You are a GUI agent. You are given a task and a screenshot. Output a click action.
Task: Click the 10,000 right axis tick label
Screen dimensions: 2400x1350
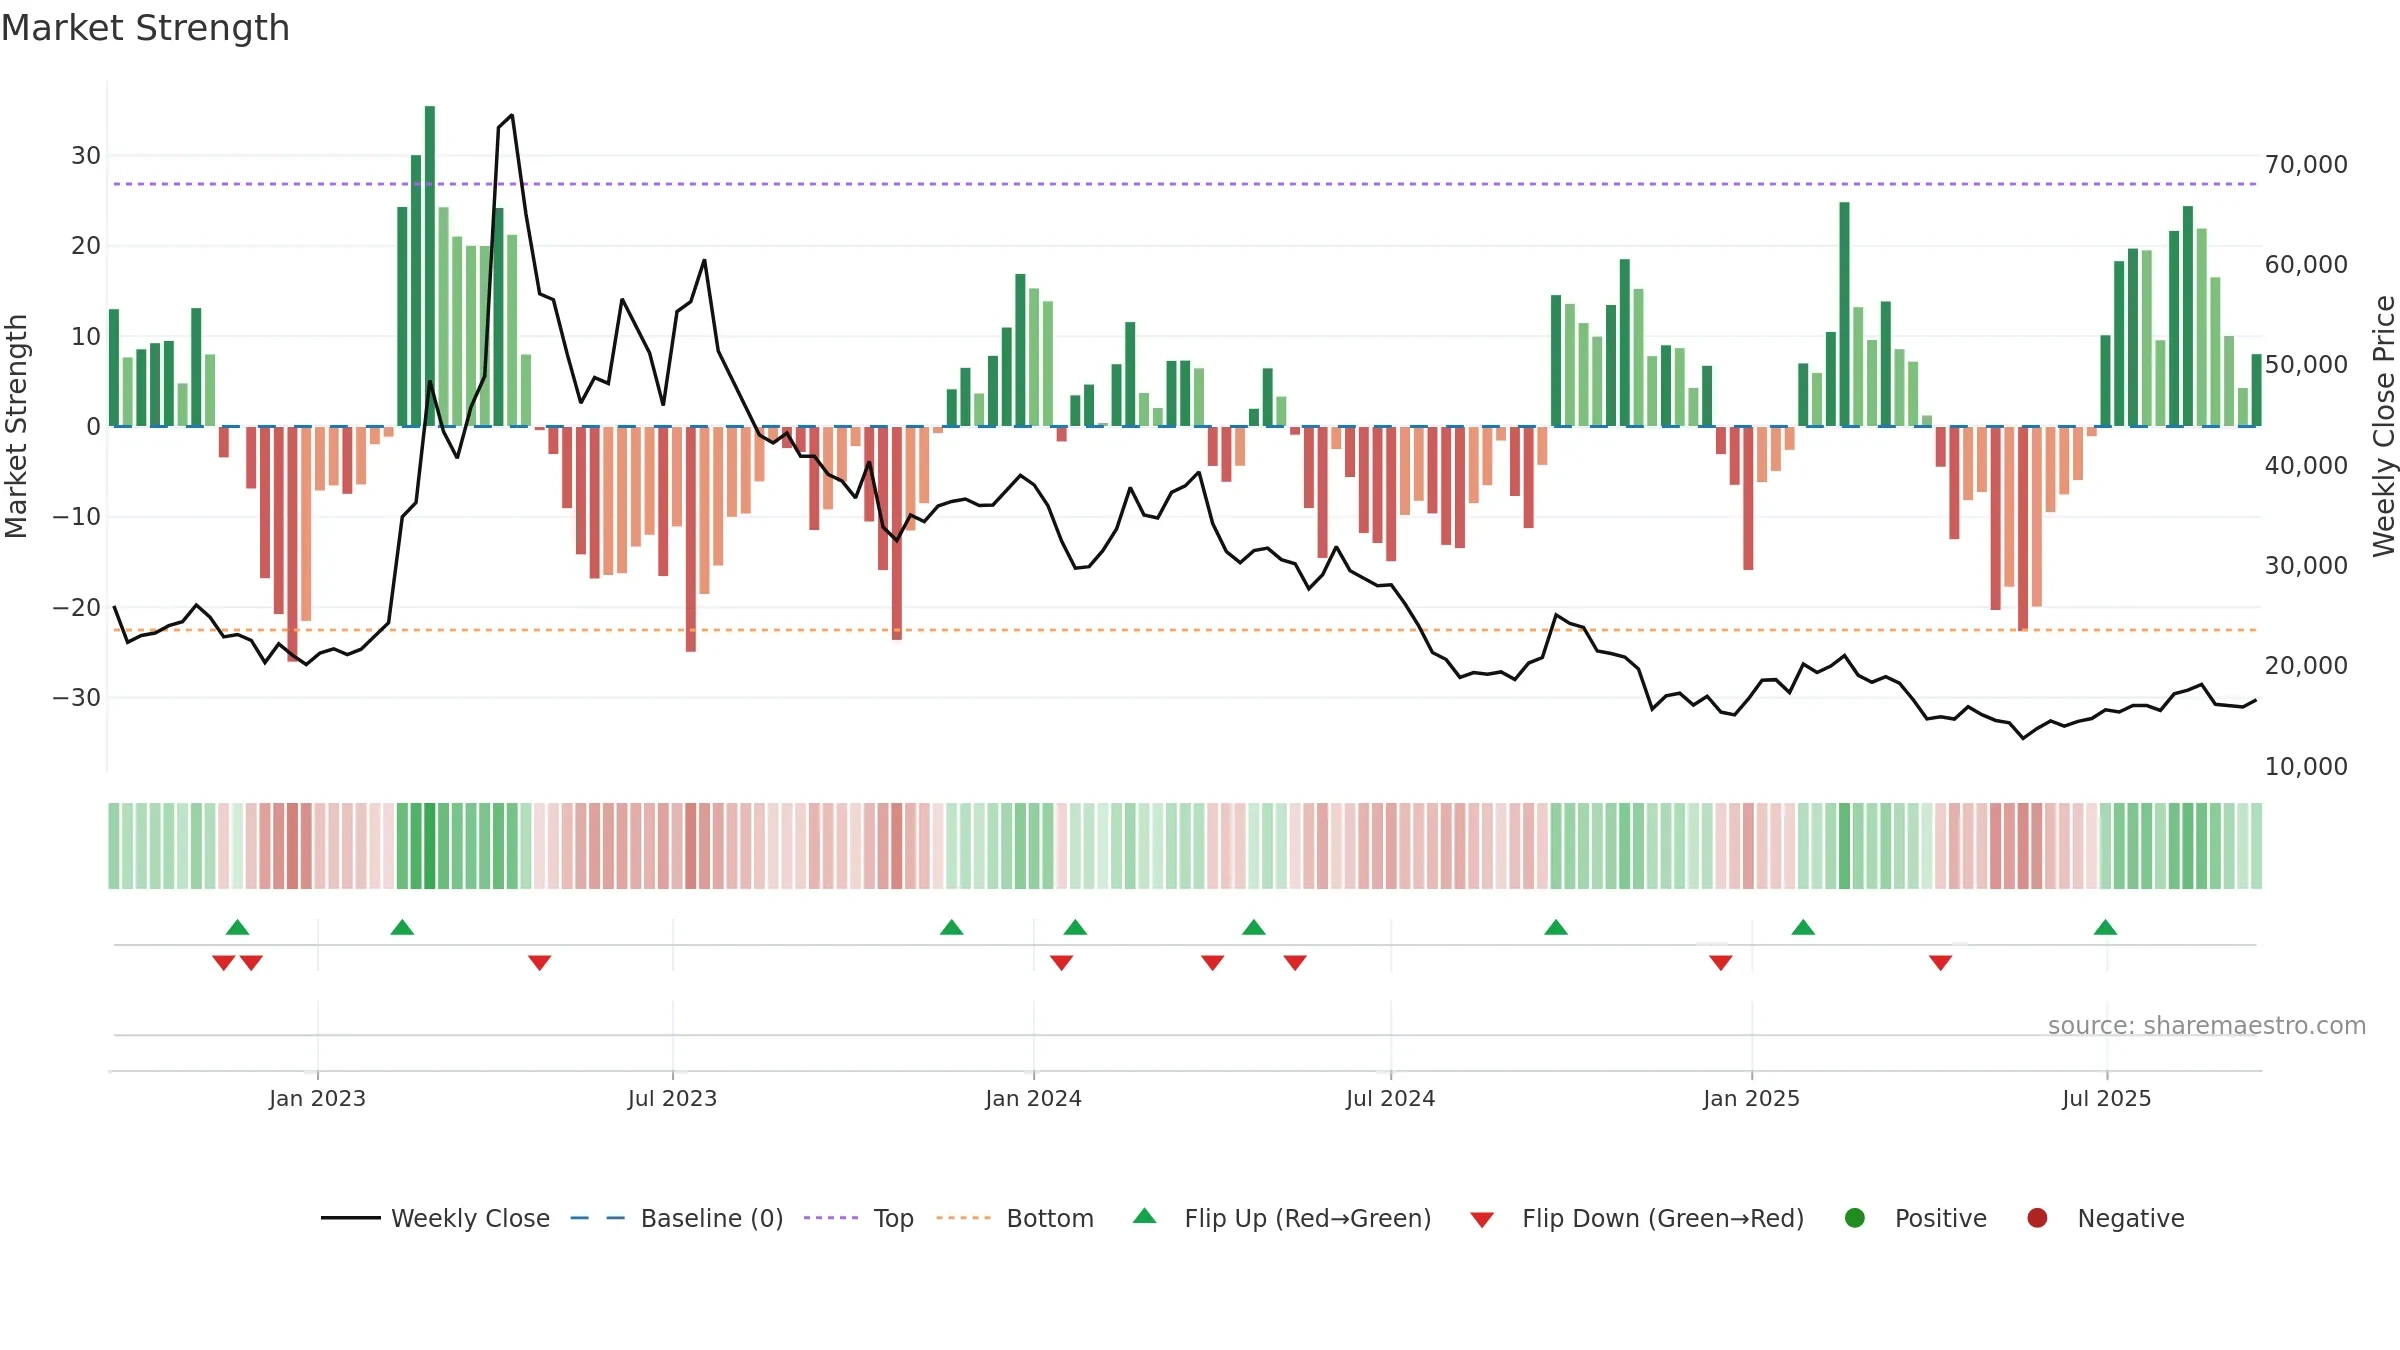coord(2306,767)
